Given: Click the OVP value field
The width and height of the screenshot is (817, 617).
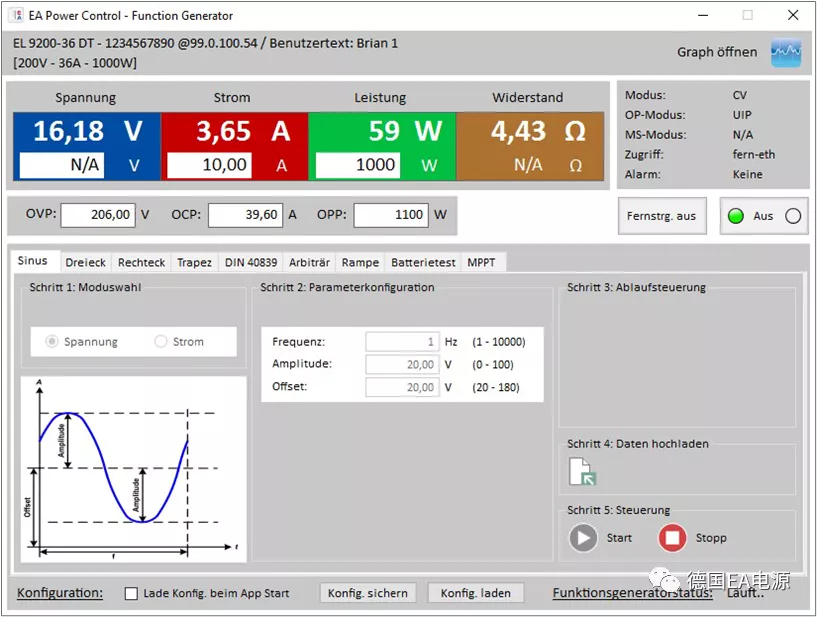Looking at the screenshot, I should tap(98, 215).
